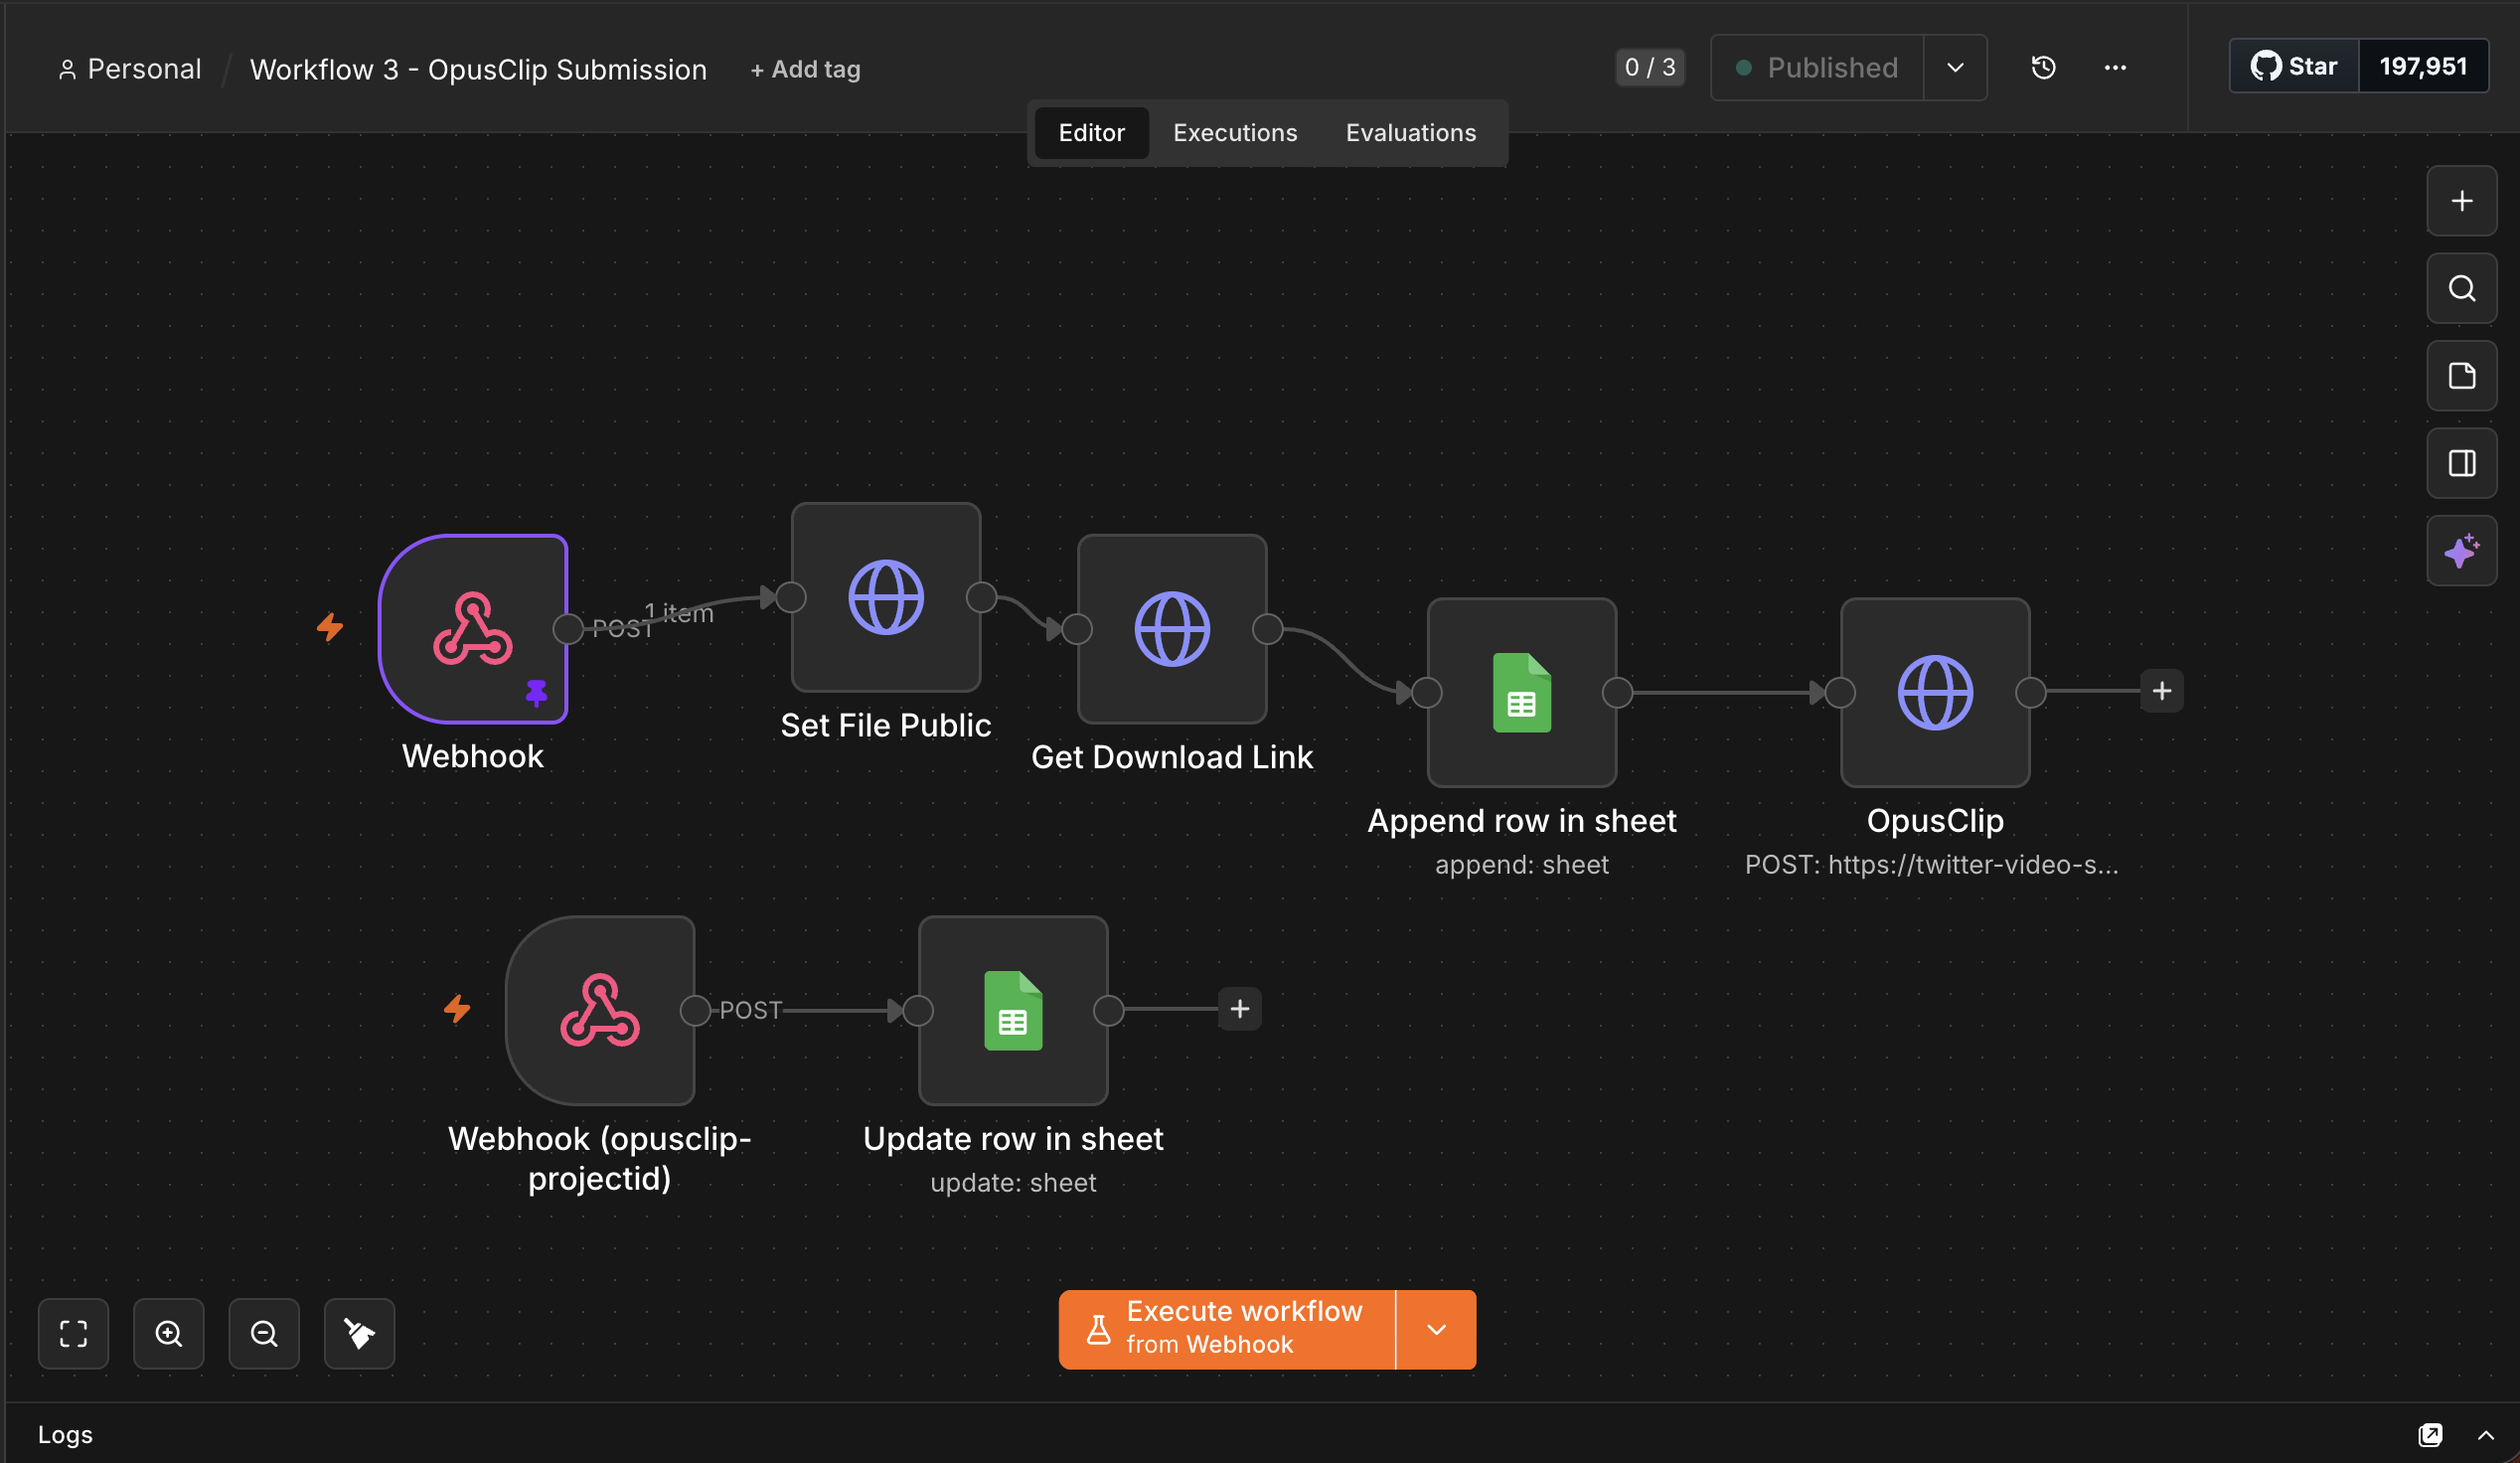Click Execute workflow from Webhook
2520x1463 pixels.
[1227, 1329]
